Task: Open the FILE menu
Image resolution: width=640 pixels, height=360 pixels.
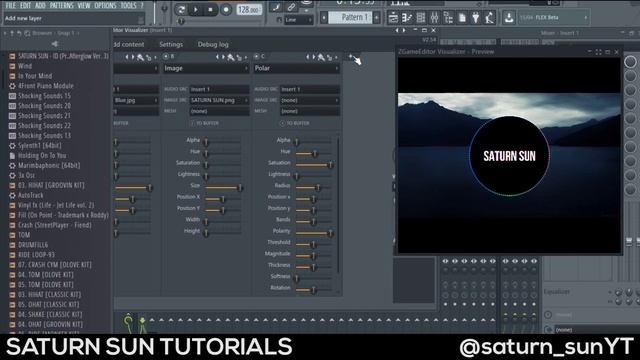Action: coord(11,5)
